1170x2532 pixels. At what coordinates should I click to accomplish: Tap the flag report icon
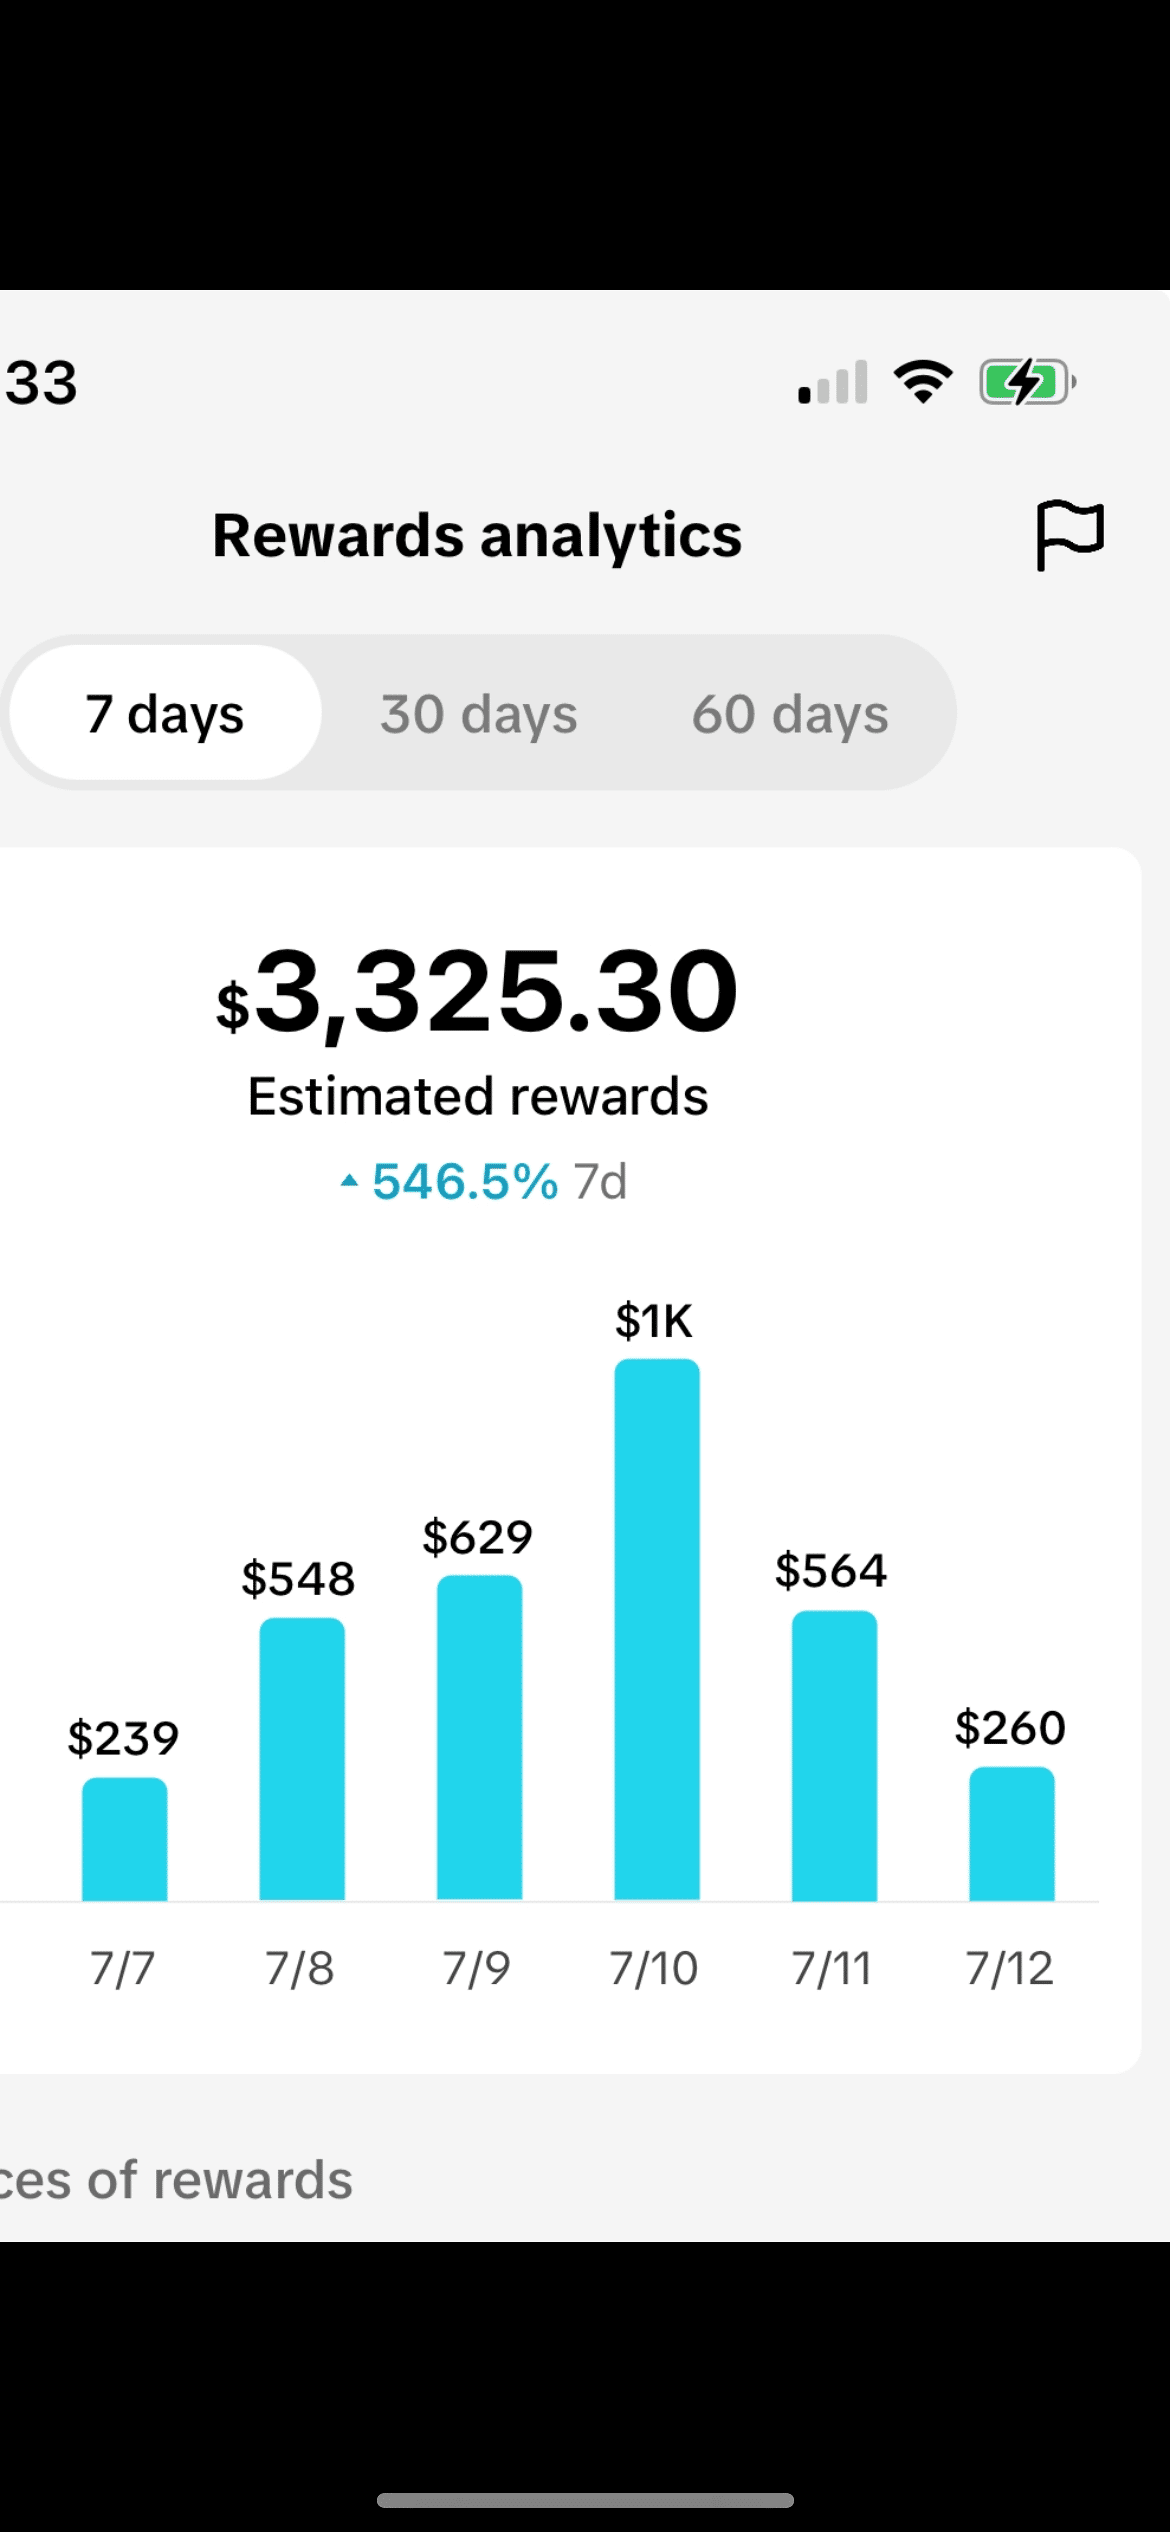coord(1069,535)
